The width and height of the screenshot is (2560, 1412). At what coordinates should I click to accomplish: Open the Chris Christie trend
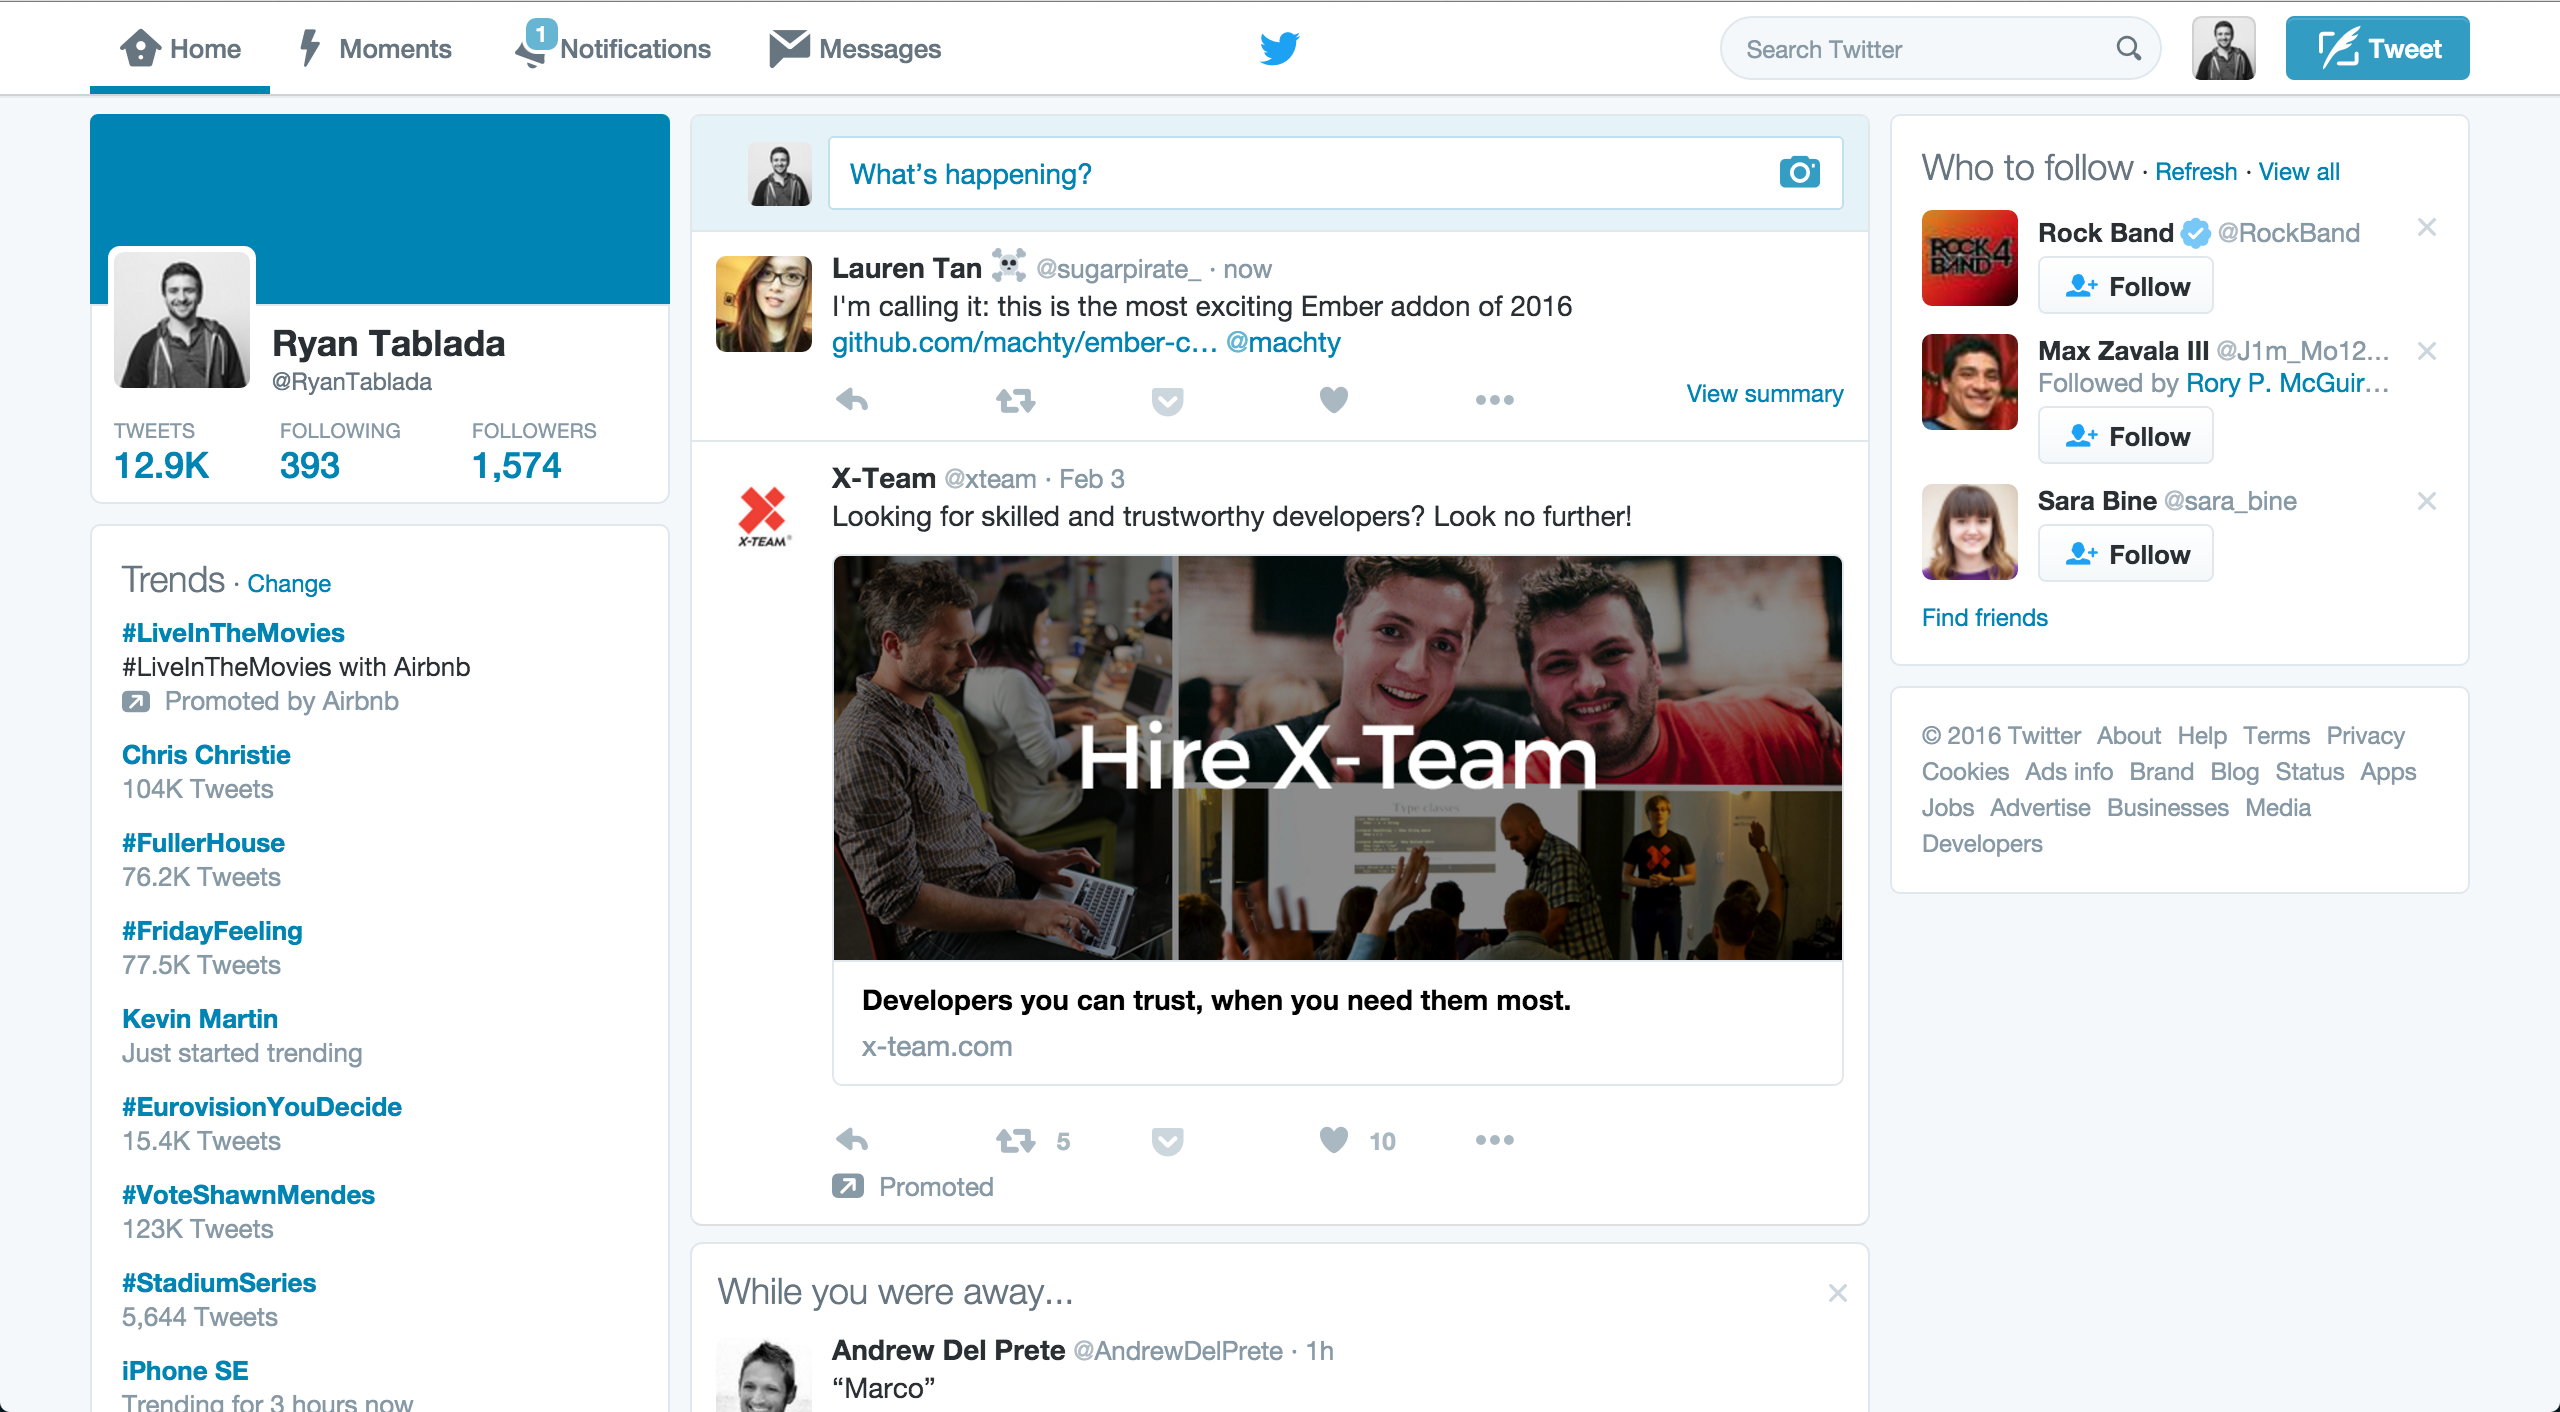pos(206,755)
